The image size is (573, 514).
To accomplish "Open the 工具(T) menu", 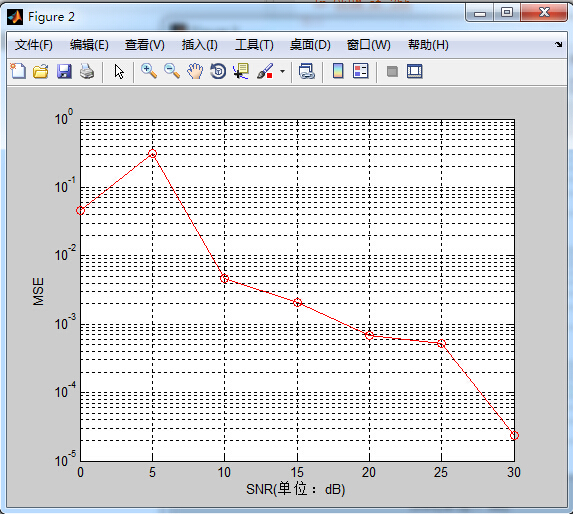I will [254, 45].
